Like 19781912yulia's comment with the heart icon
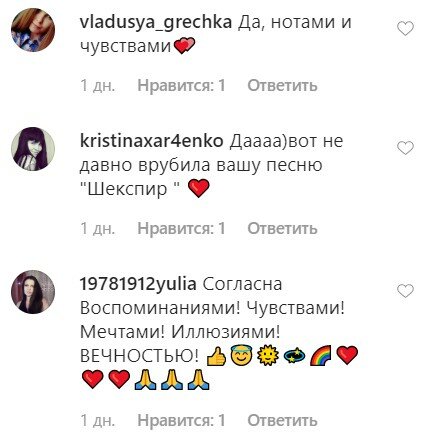Viewport: 429px width, 436px height. click(x=405, y=291)
